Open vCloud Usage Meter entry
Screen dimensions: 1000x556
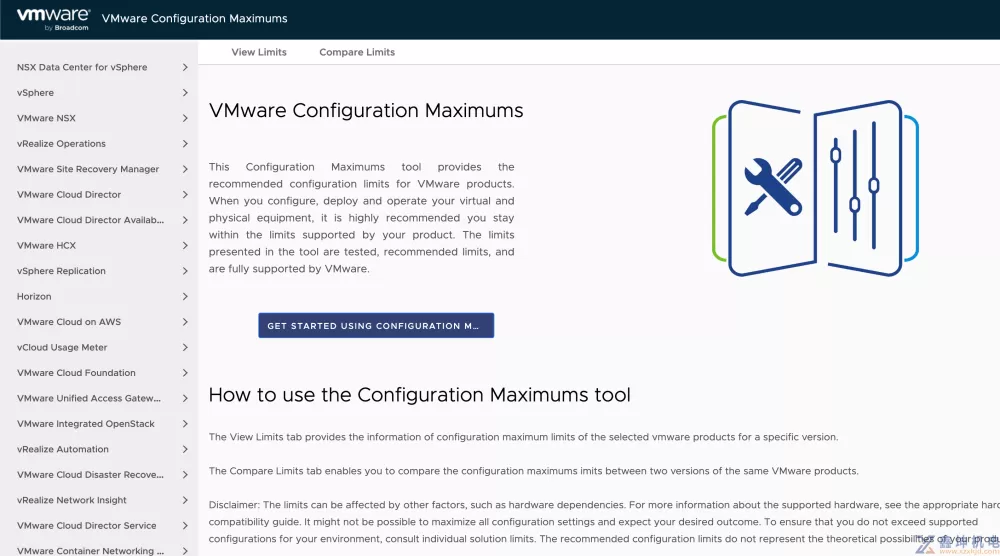pyautogui.click(x=62, y=348)
